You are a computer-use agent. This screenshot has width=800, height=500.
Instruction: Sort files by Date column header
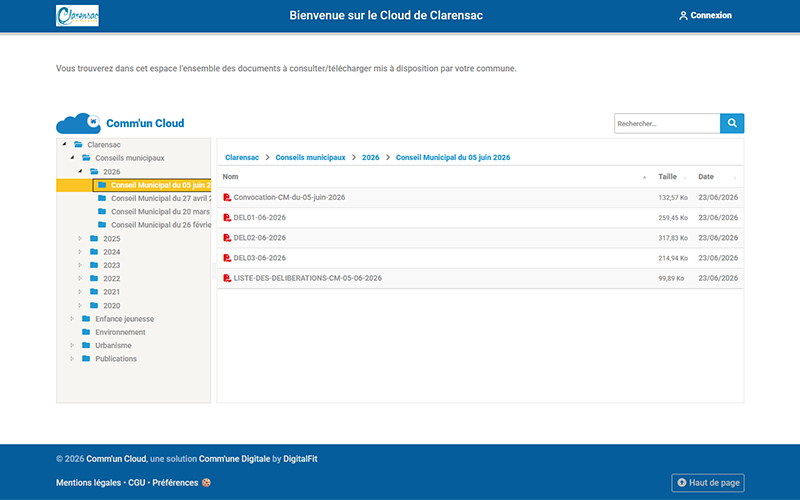click(706, 177)
